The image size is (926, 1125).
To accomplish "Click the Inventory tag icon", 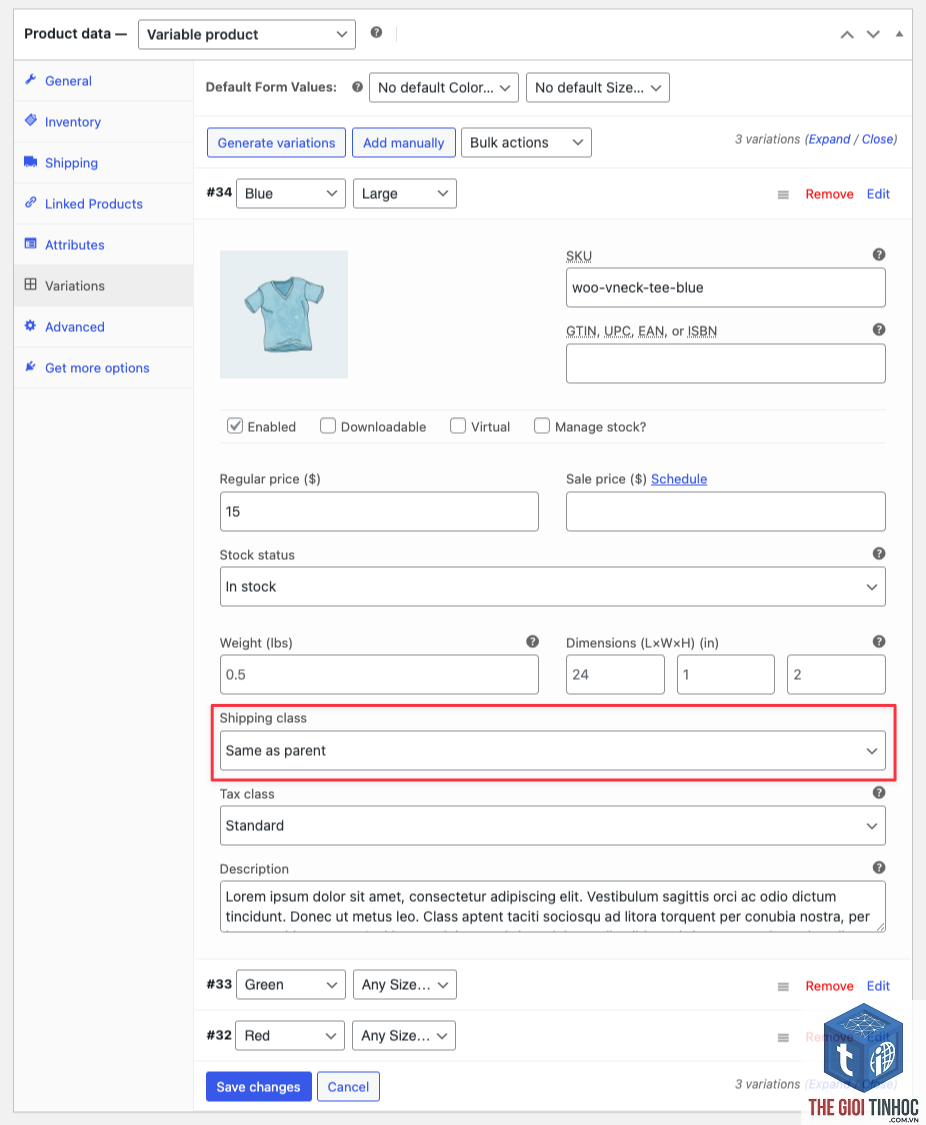I will [30, 120].
